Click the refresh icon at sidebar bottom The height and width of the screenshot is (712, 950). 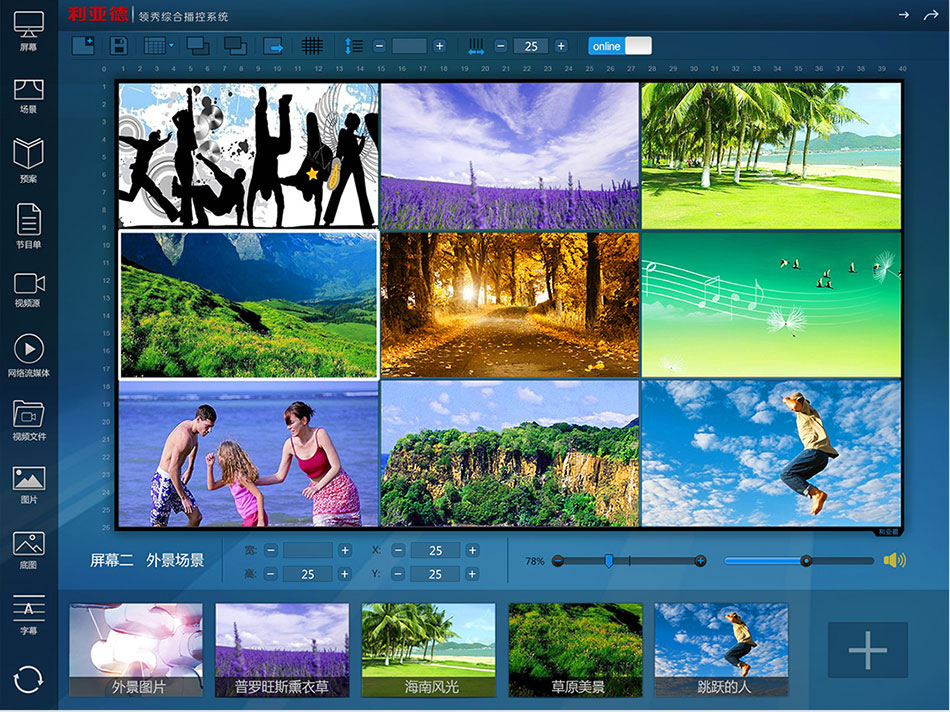pyautogui.click(x=29, y=679)
